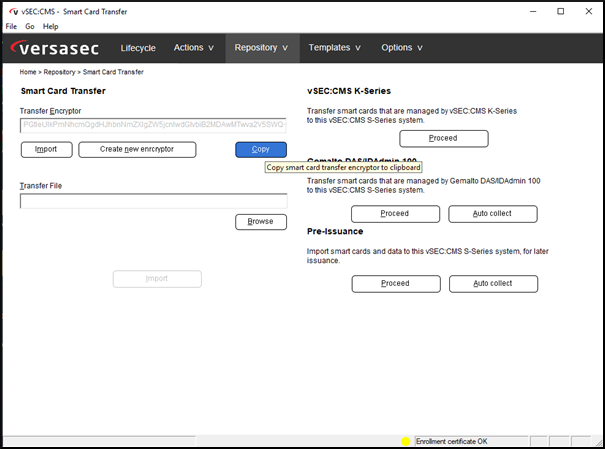
Task: Expand the Actions dropdown menu
Action: coord(193,47)
